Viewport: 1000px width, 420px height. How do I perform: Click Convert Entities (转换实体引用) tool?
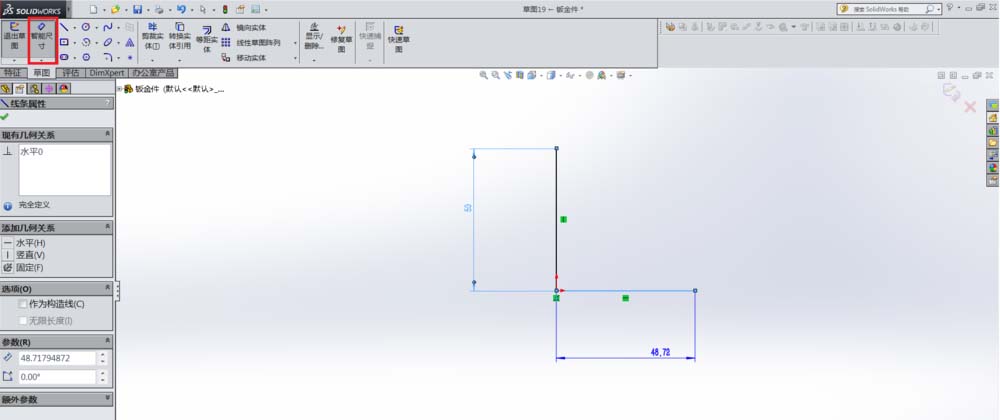click(x=180, y=37)
